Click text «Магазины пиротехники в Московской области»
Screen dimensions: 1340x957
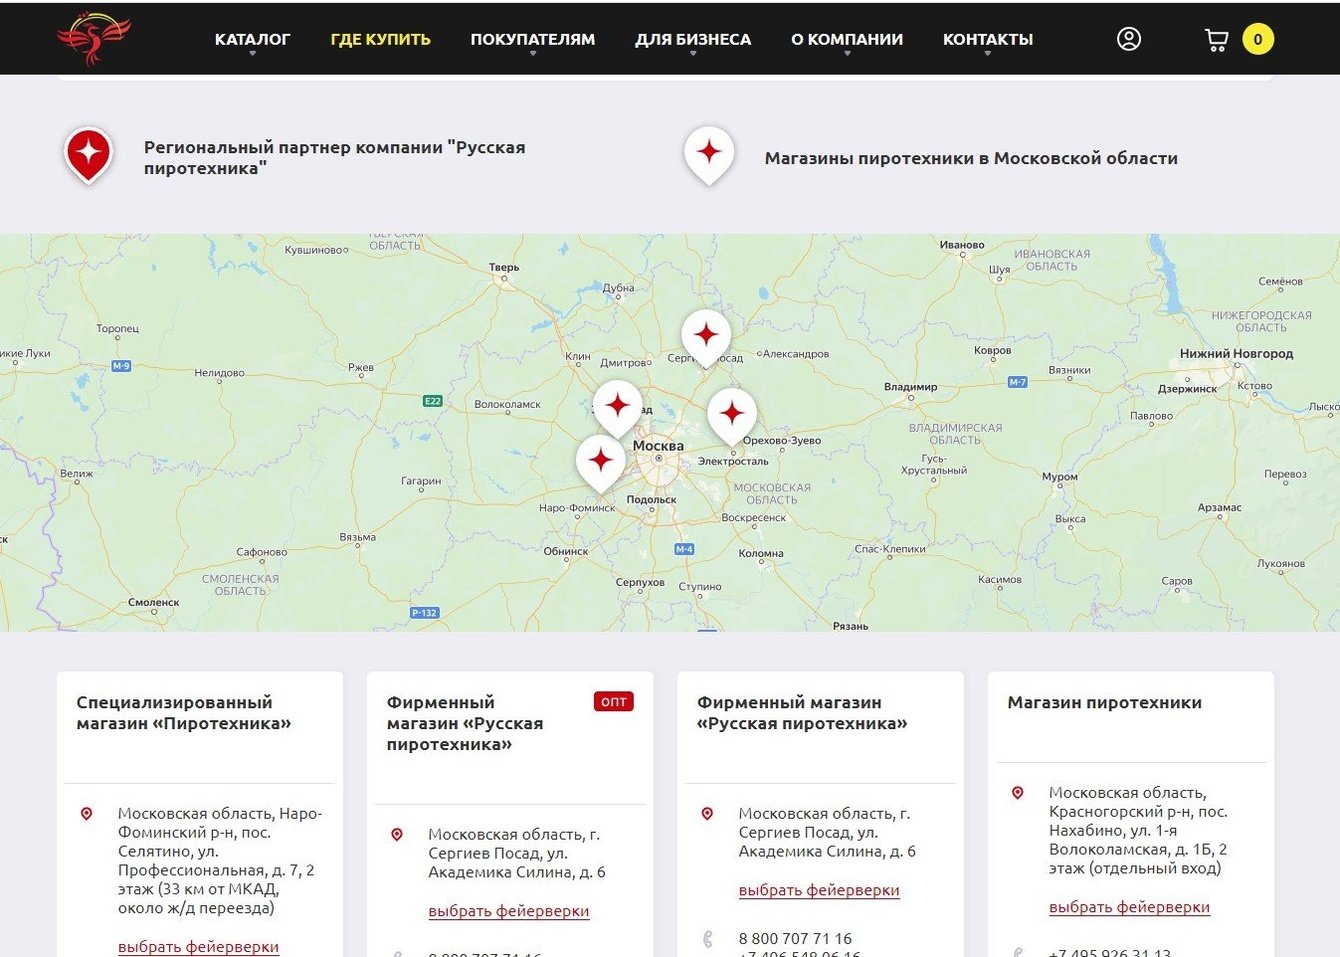[971, 158]
